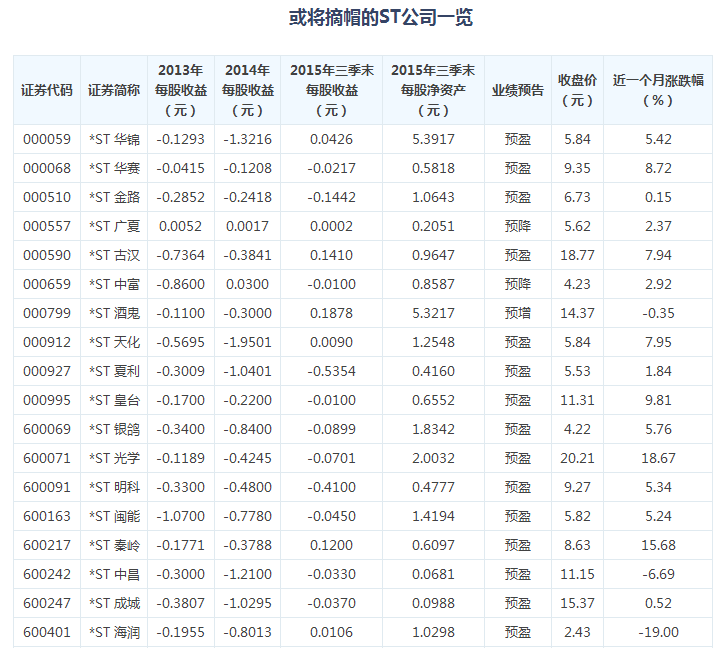Open the *ST 海润 stock name
724x648 pixels.
click(x=114, y=632)
